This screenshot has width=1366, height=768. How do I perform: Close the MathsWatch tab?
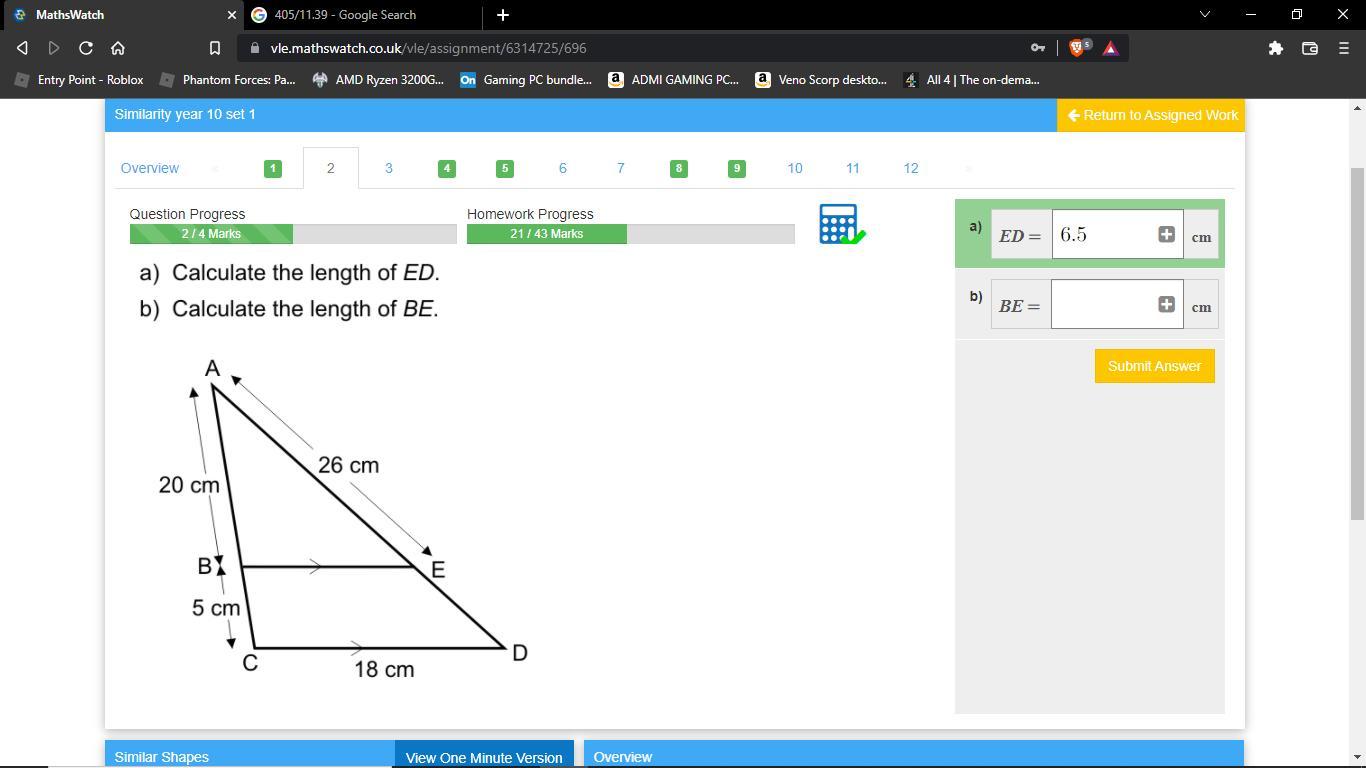pyautogui.click(x=232, y=15)
